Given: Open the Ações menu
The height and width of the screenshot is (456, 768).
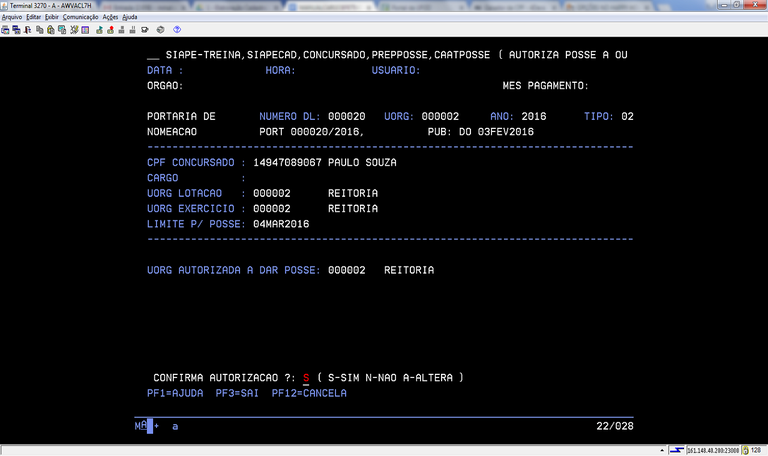Looking at the screenshot, I should click(x=110, y=17).
